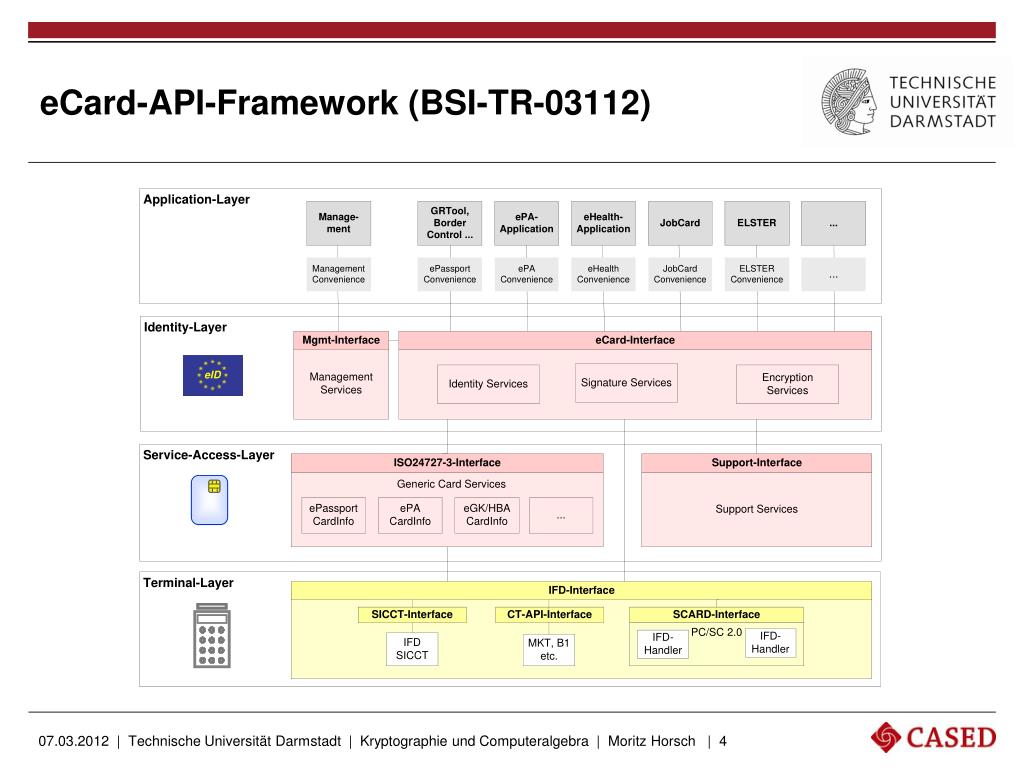Click the slide number 4
The image size is (1024, 768).
point(723,742)
